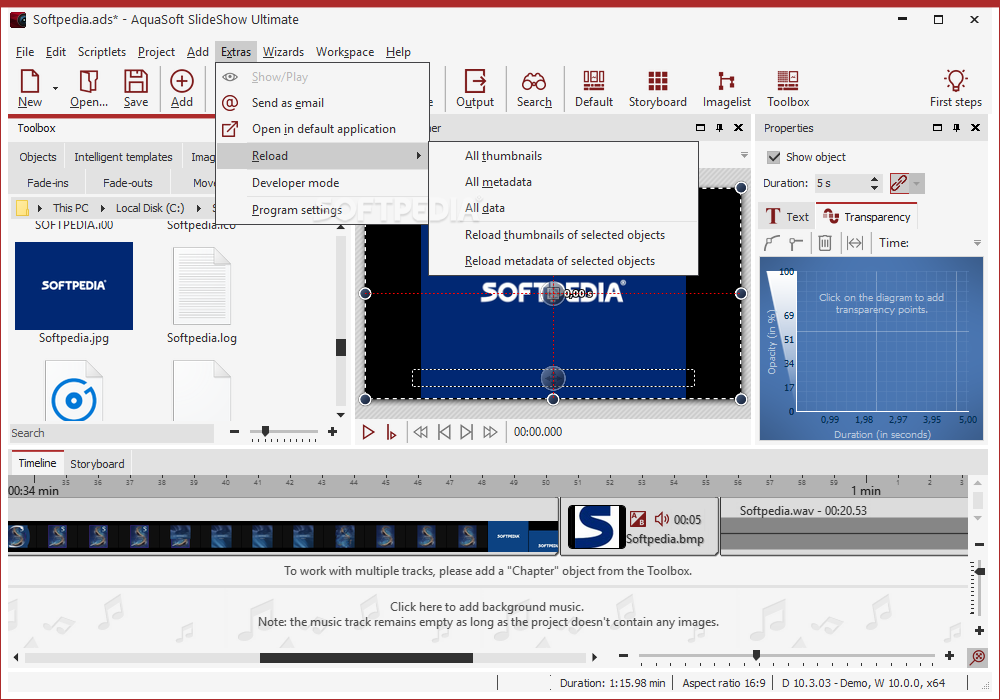Pin the Properties panel
This screenshot has width=1000, height=700.
point(956,128)
